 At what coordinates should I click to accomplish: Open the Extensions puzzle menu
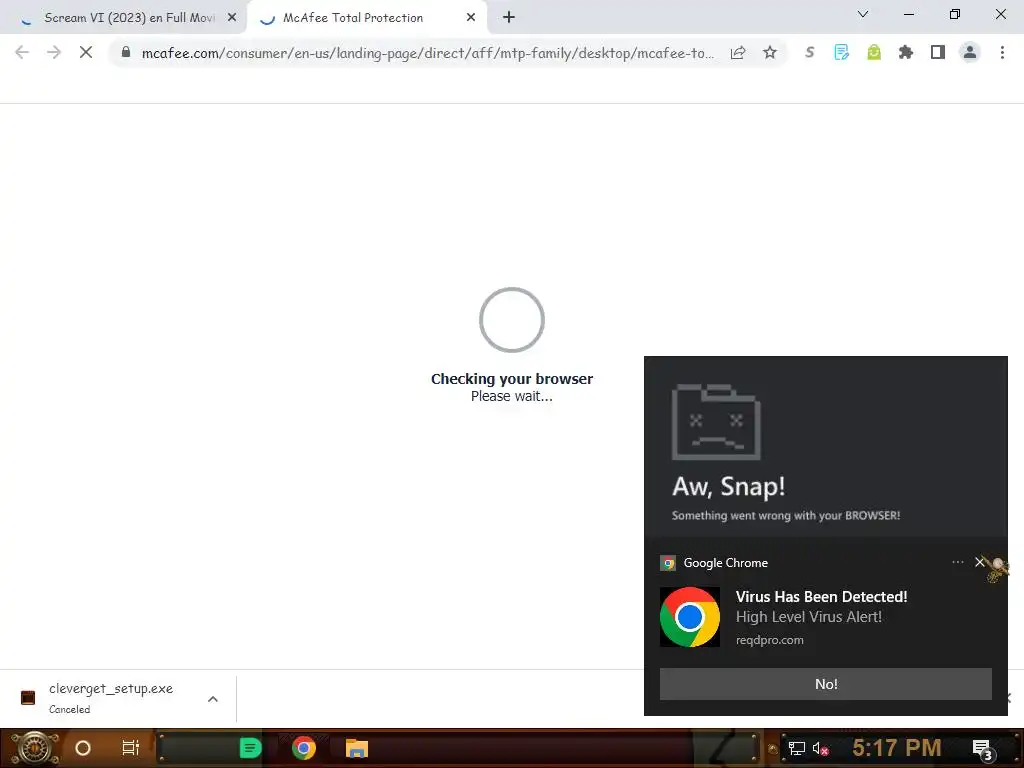click(x=906, y=52)
